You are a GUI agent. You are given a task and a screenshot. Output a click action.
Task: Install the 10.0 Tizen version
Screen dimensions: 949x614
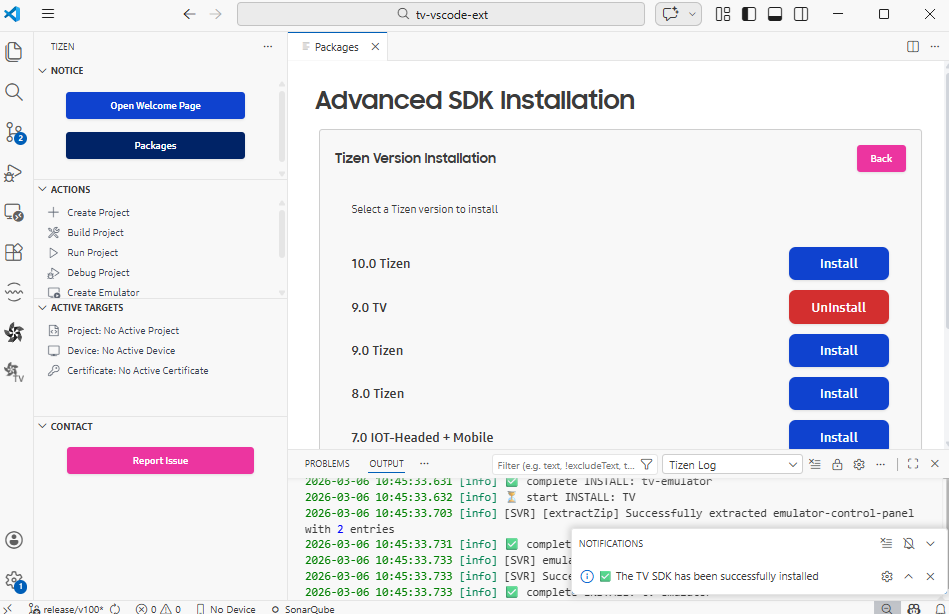838,264
